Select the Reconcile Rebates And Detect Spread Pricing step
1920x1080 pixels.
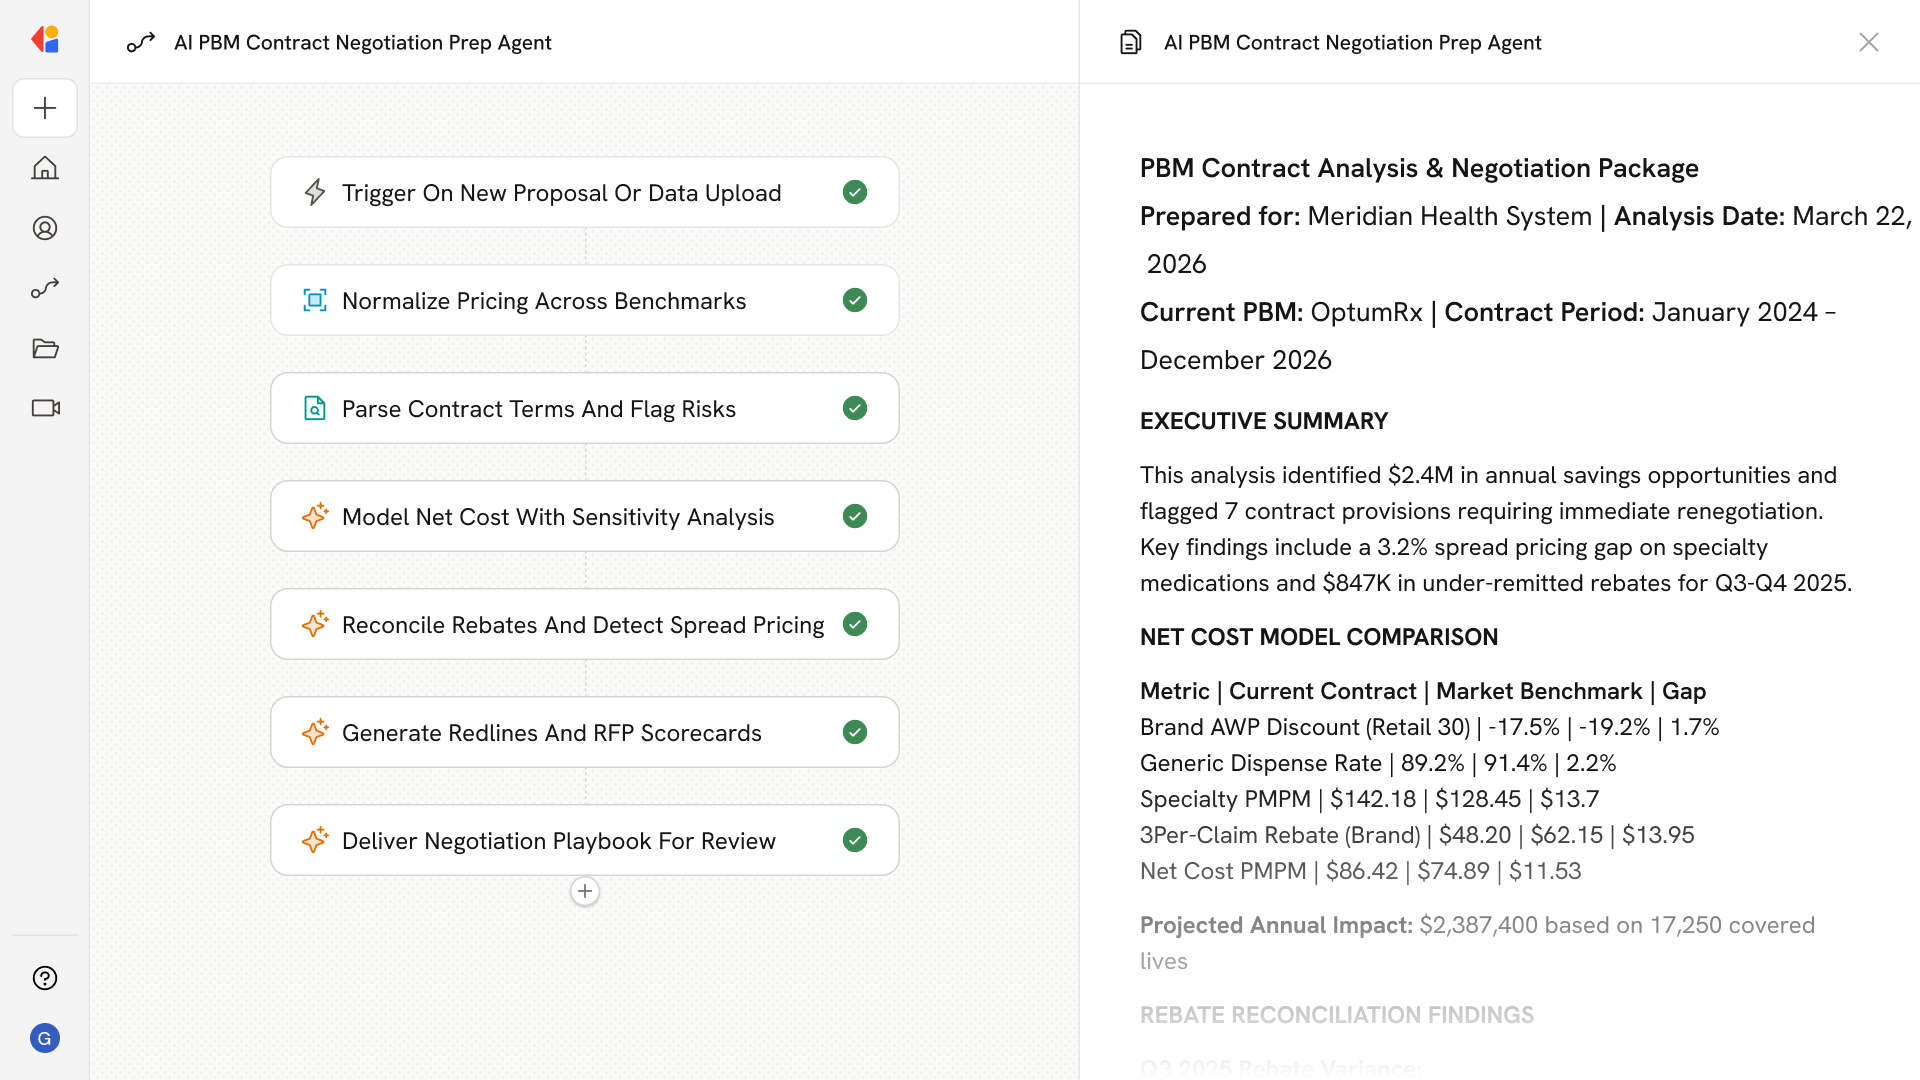click(582, 625)
